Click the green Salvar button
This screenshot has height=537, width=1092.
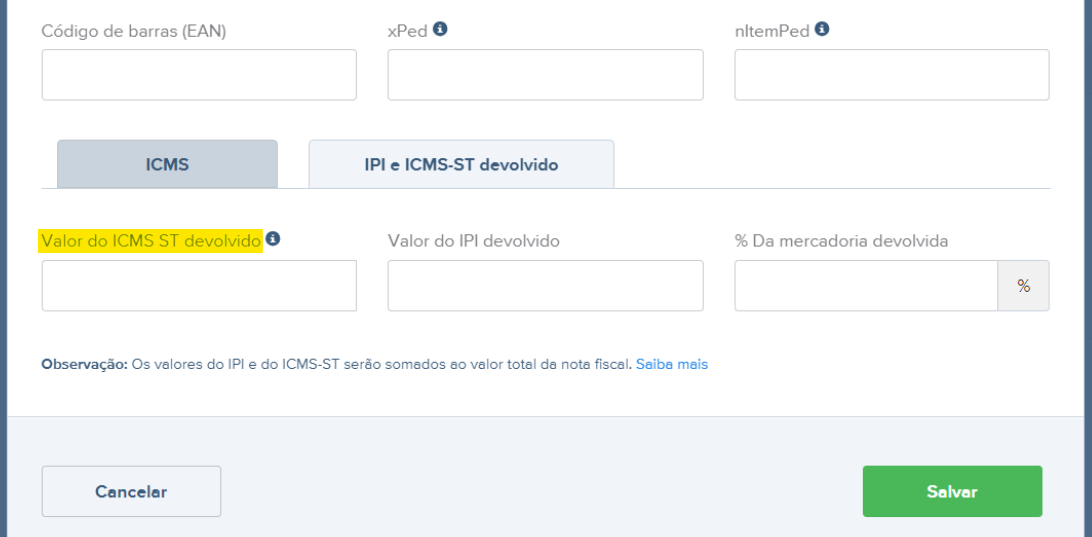tap(952, 491)
